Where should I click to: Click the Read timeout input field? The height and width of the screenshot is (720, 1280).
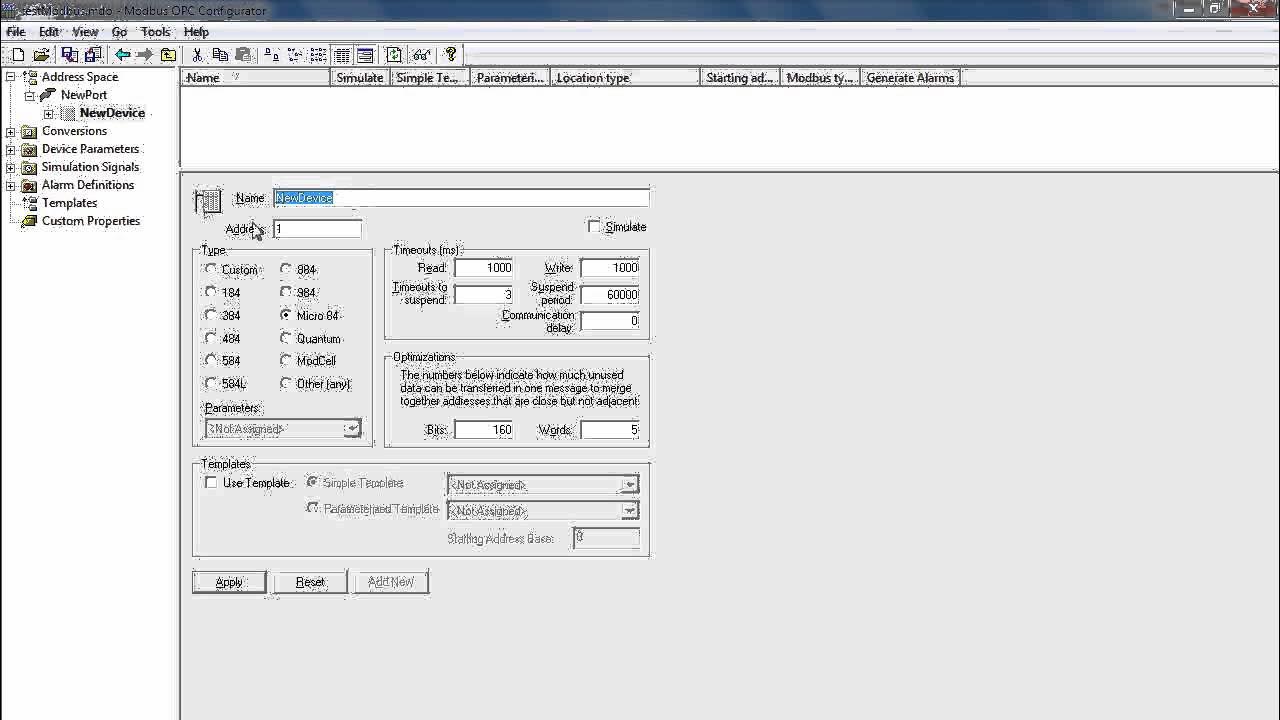(x=484, y=268)
